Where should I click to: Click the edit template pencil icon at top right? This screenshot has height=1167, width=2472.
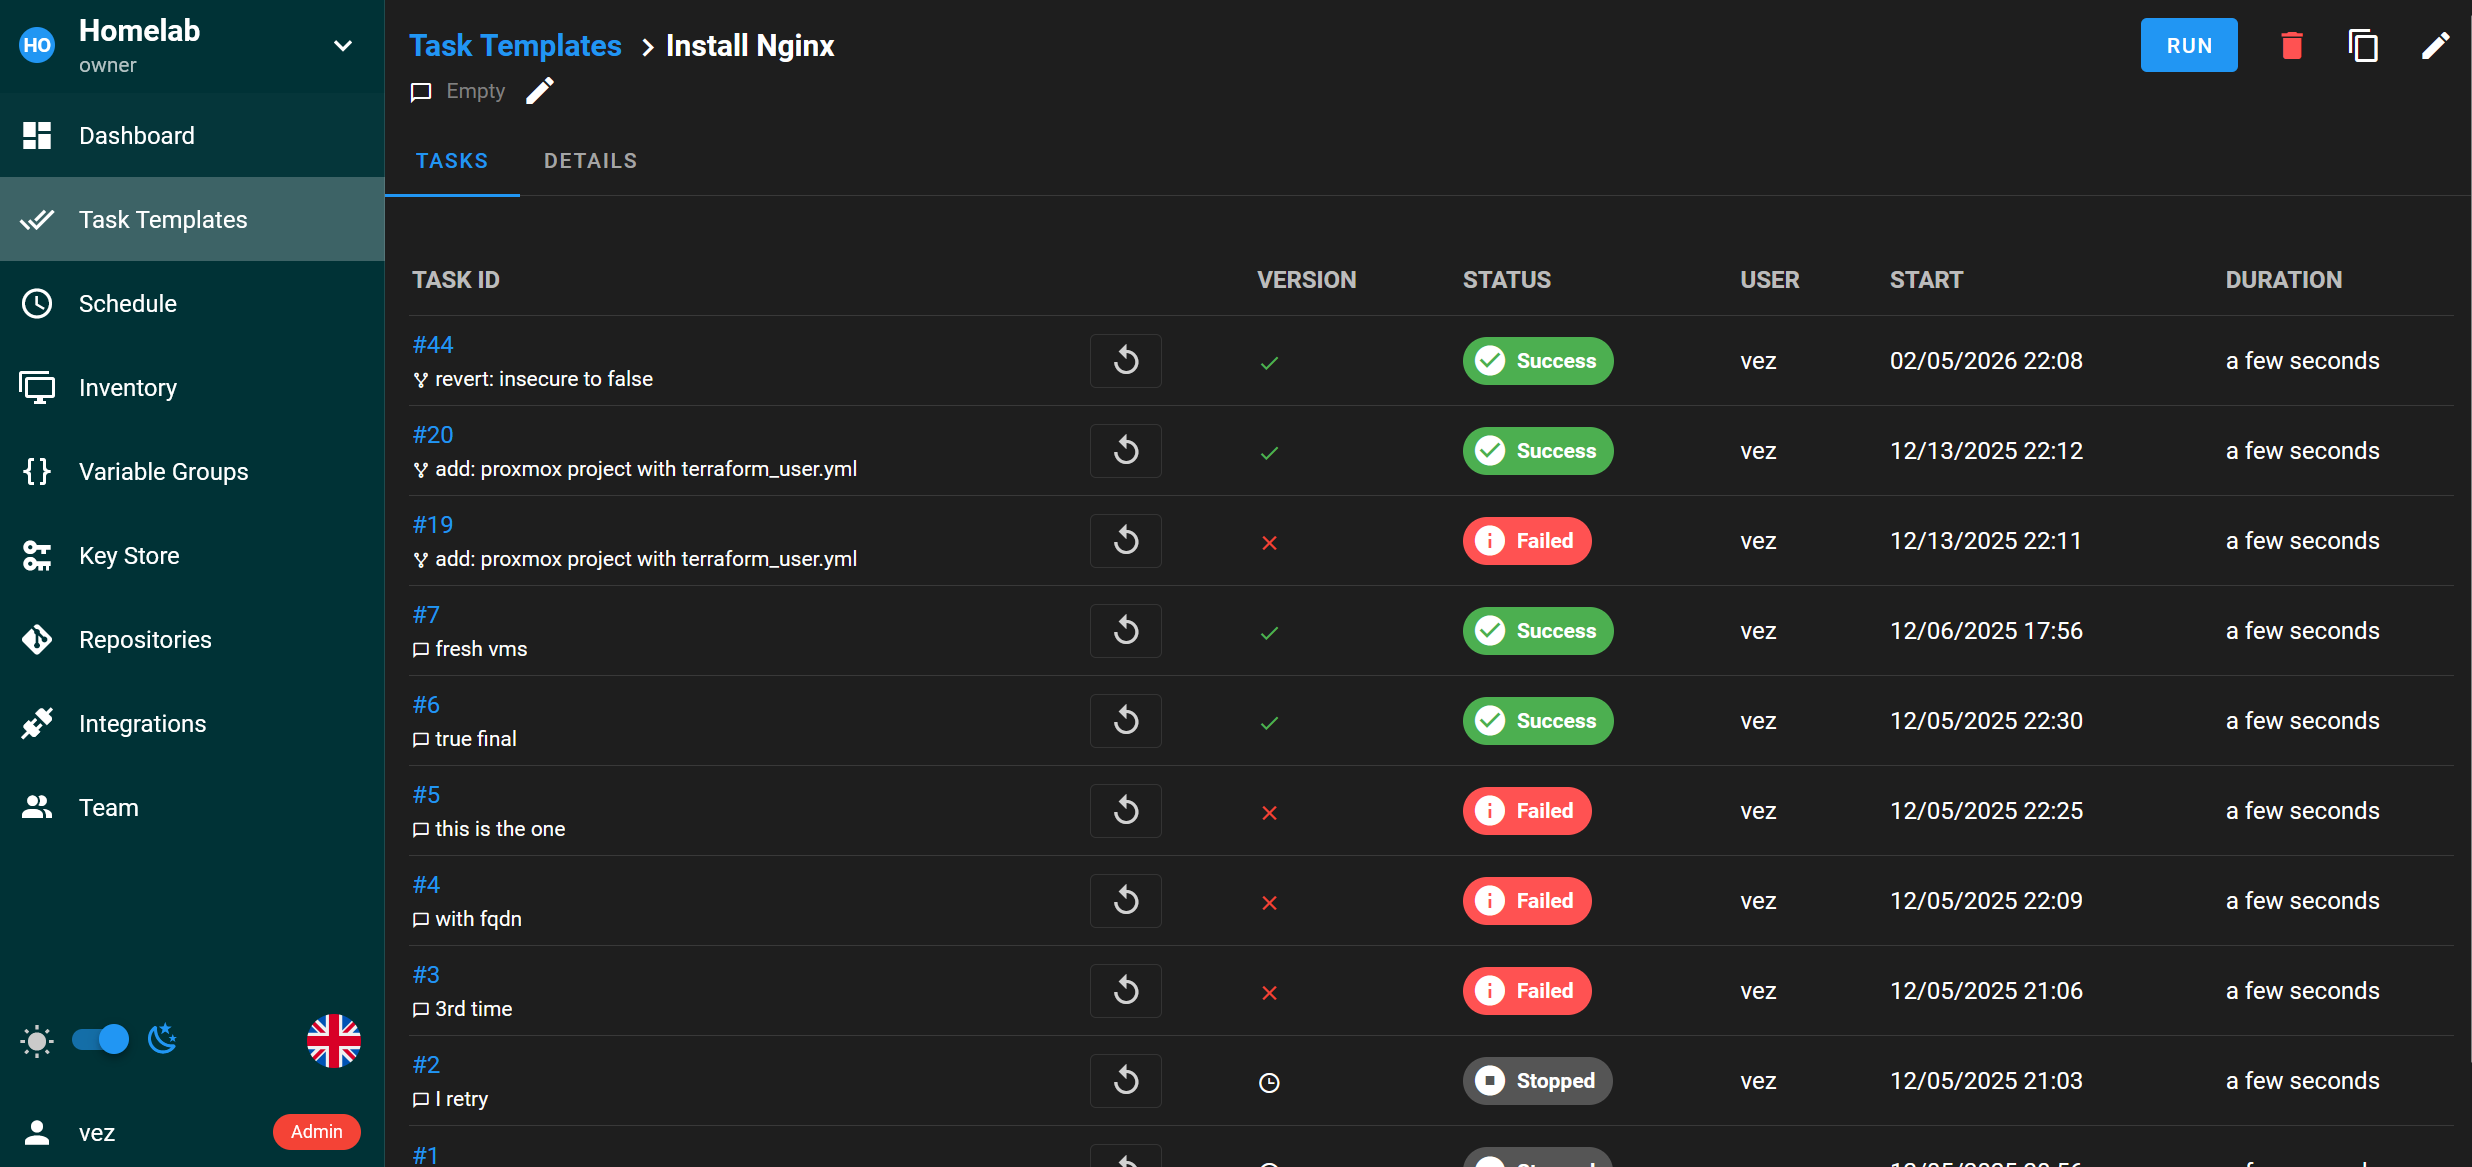coord(2435,46)
